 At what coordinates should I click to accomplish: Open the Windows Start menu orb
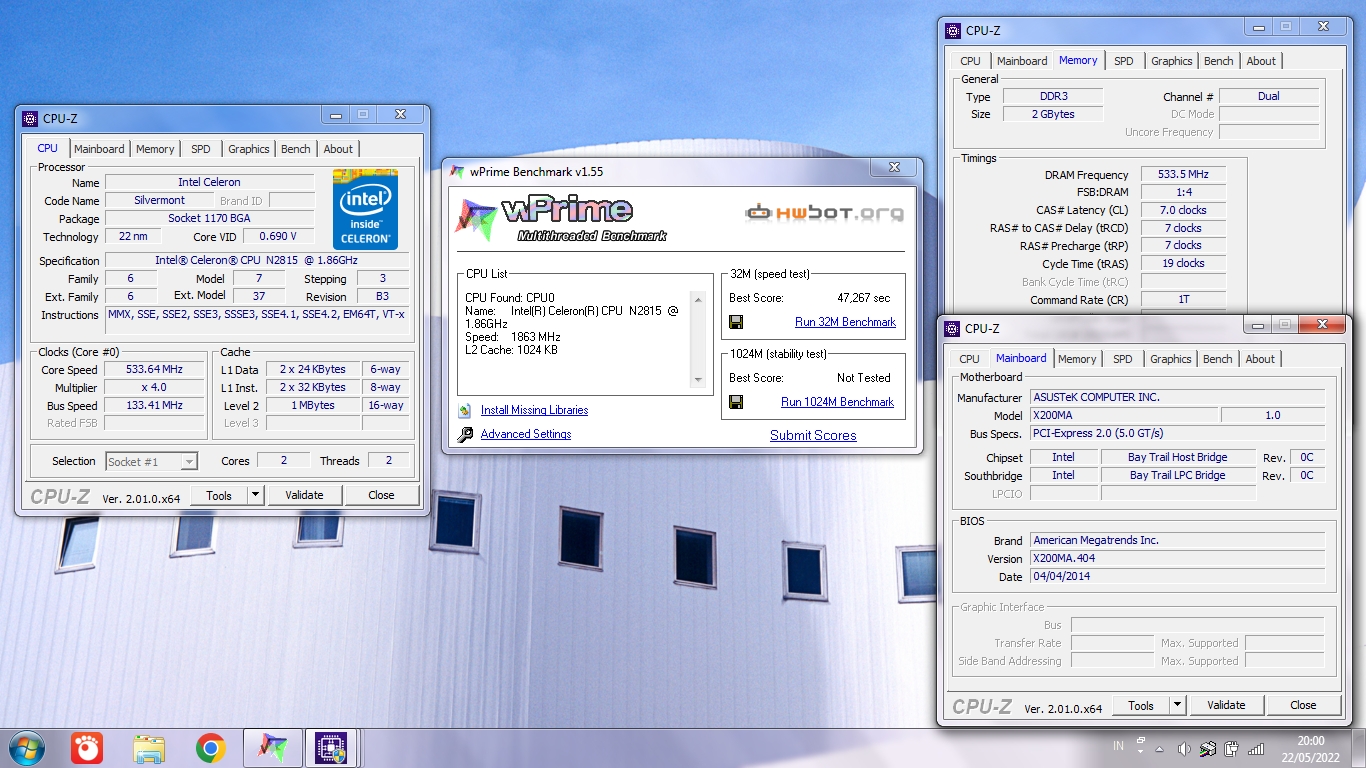25,748
